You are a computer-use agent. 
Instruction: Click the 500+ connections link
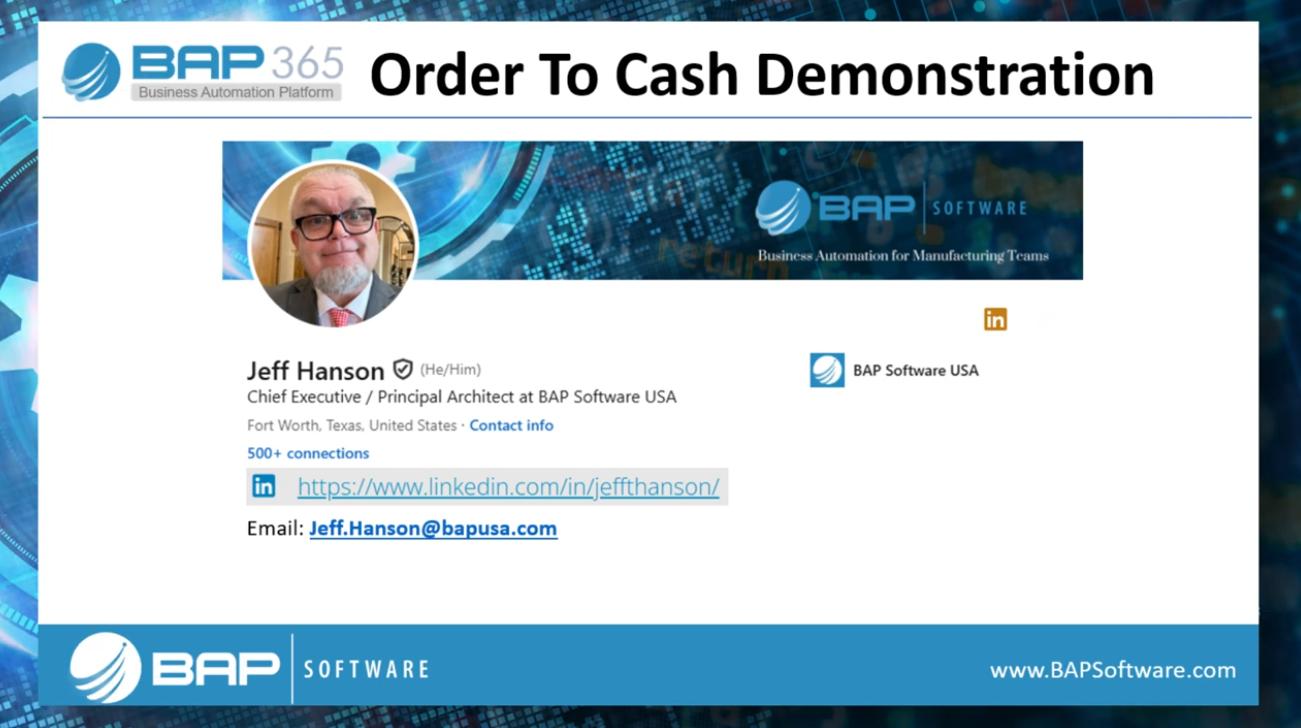point(308,453)
